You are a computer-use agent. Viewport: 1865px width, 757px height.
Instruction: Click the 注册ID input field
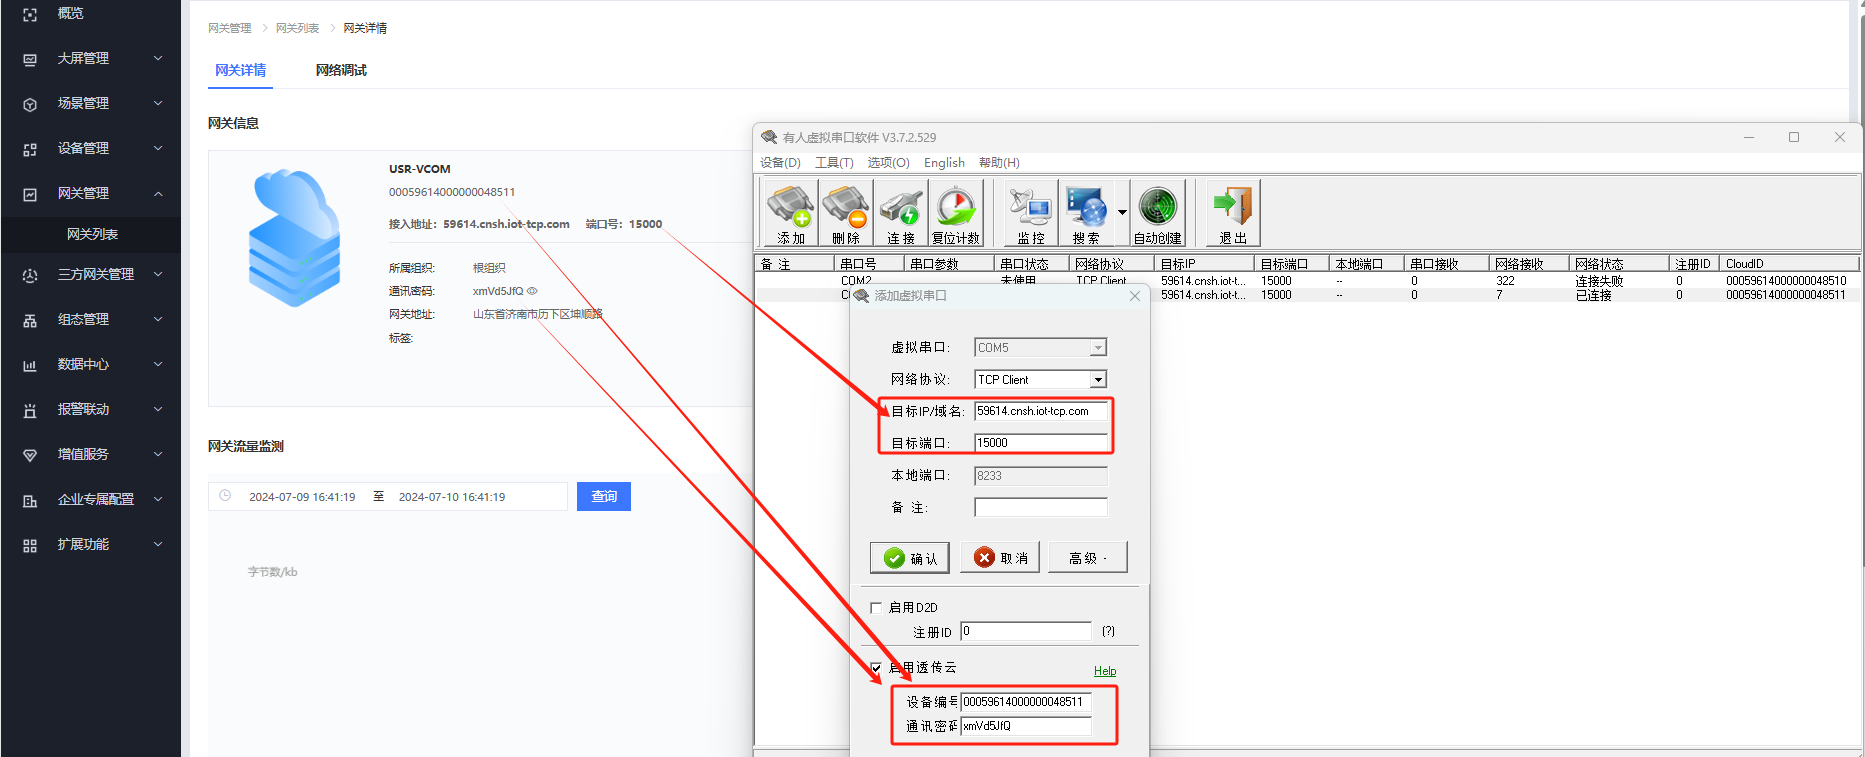[1026, 631]
